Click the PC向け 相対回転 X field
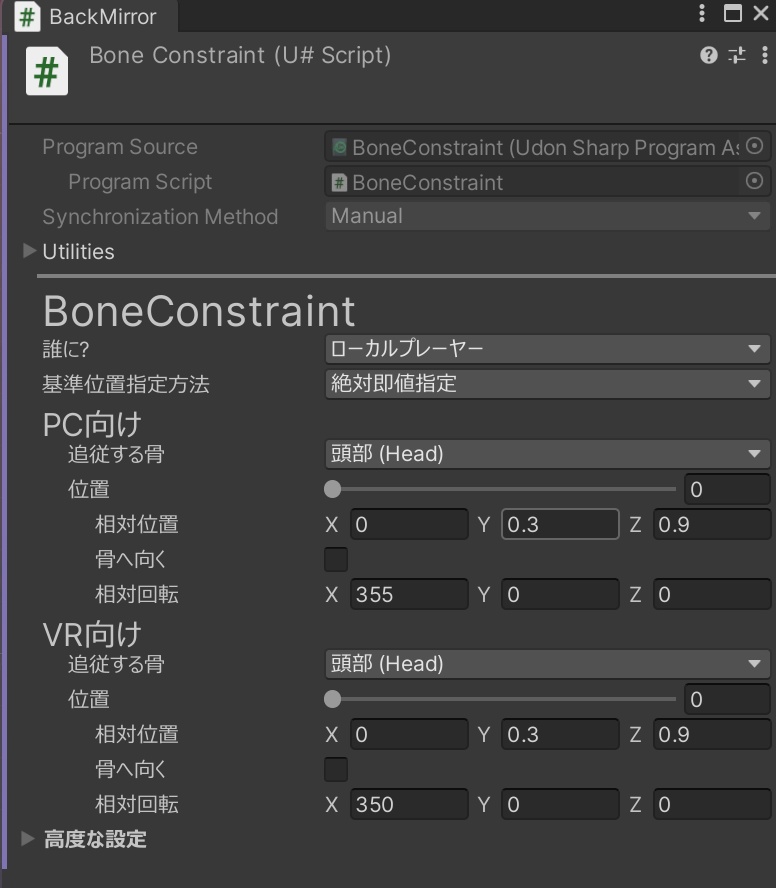This screenshot has width=776, height=888. click(x=408, y=595)
